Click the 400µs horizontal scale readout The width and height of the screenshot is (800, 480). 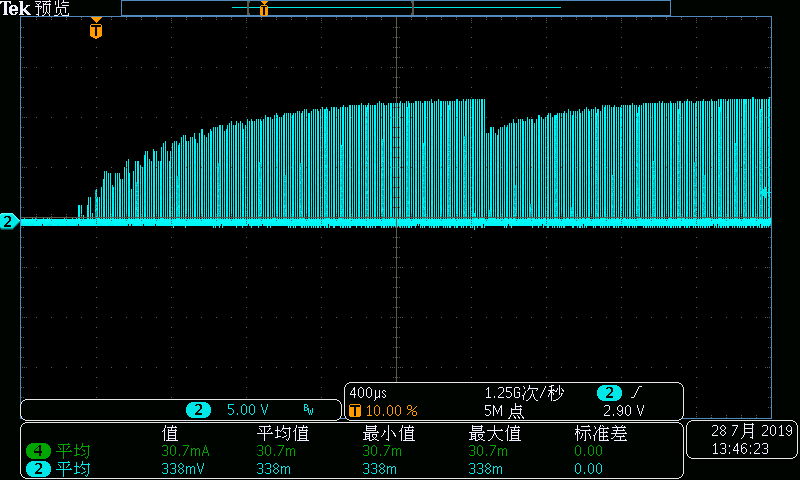point(368,393)
